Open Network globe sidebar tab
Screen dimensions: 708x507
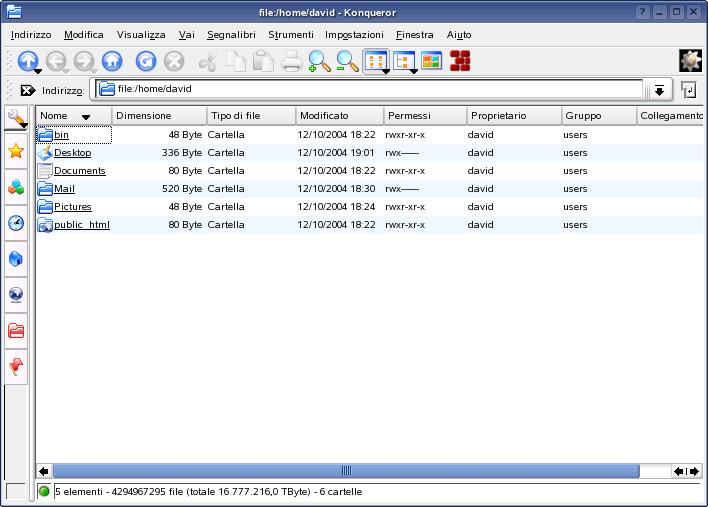coord(16,295)
